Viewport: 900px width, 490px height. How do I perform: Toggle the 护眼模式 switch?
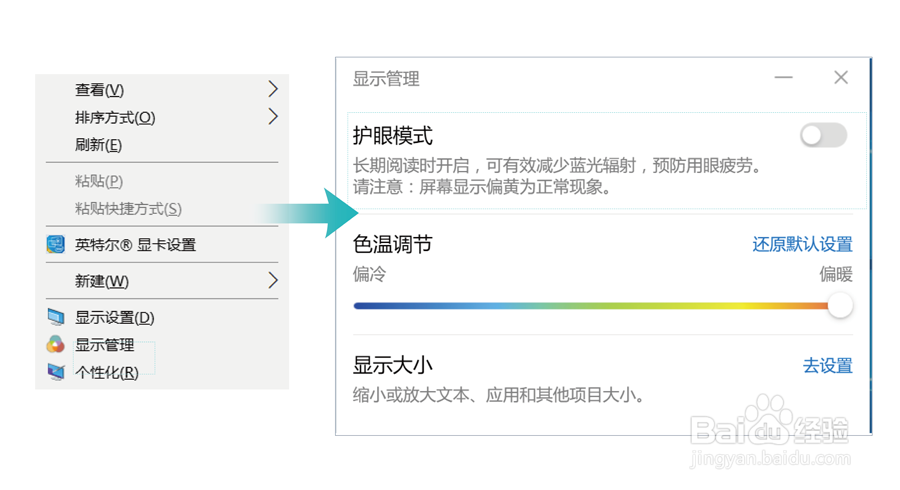point(824,135)
